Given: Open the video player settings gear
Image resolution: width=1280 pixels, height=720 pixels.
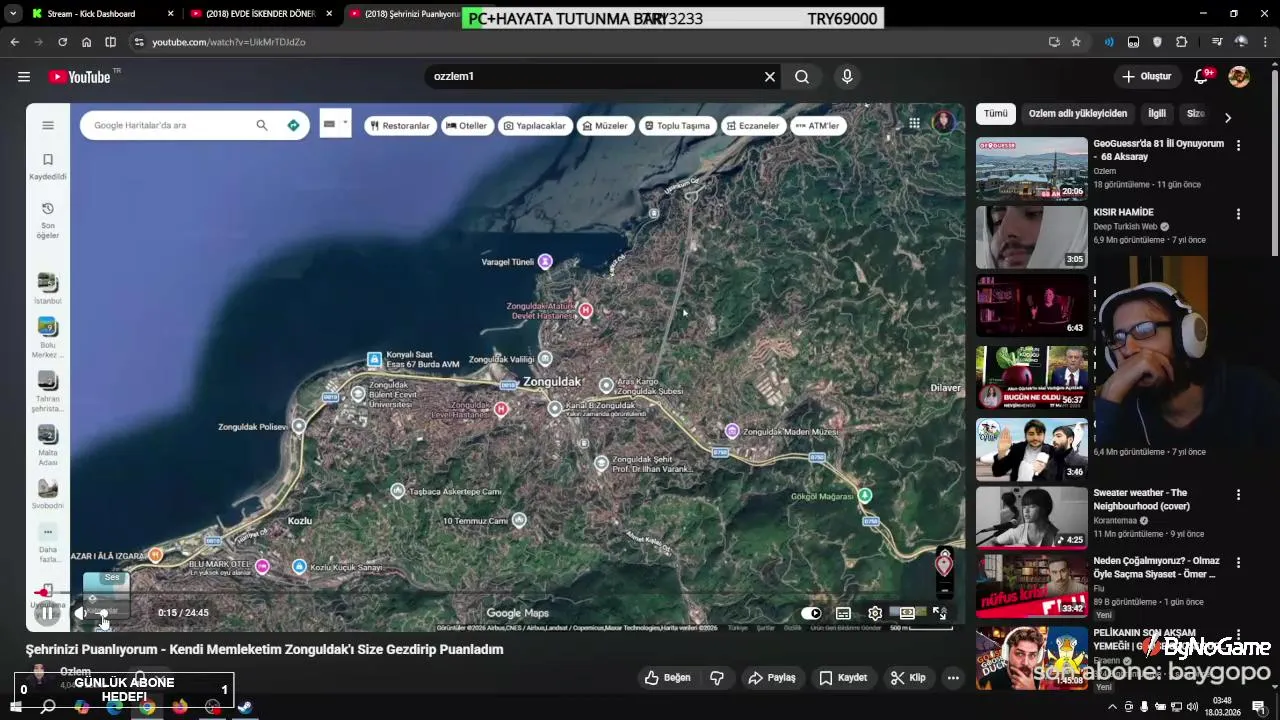Looking at the screenshot, I should [875, 613].
